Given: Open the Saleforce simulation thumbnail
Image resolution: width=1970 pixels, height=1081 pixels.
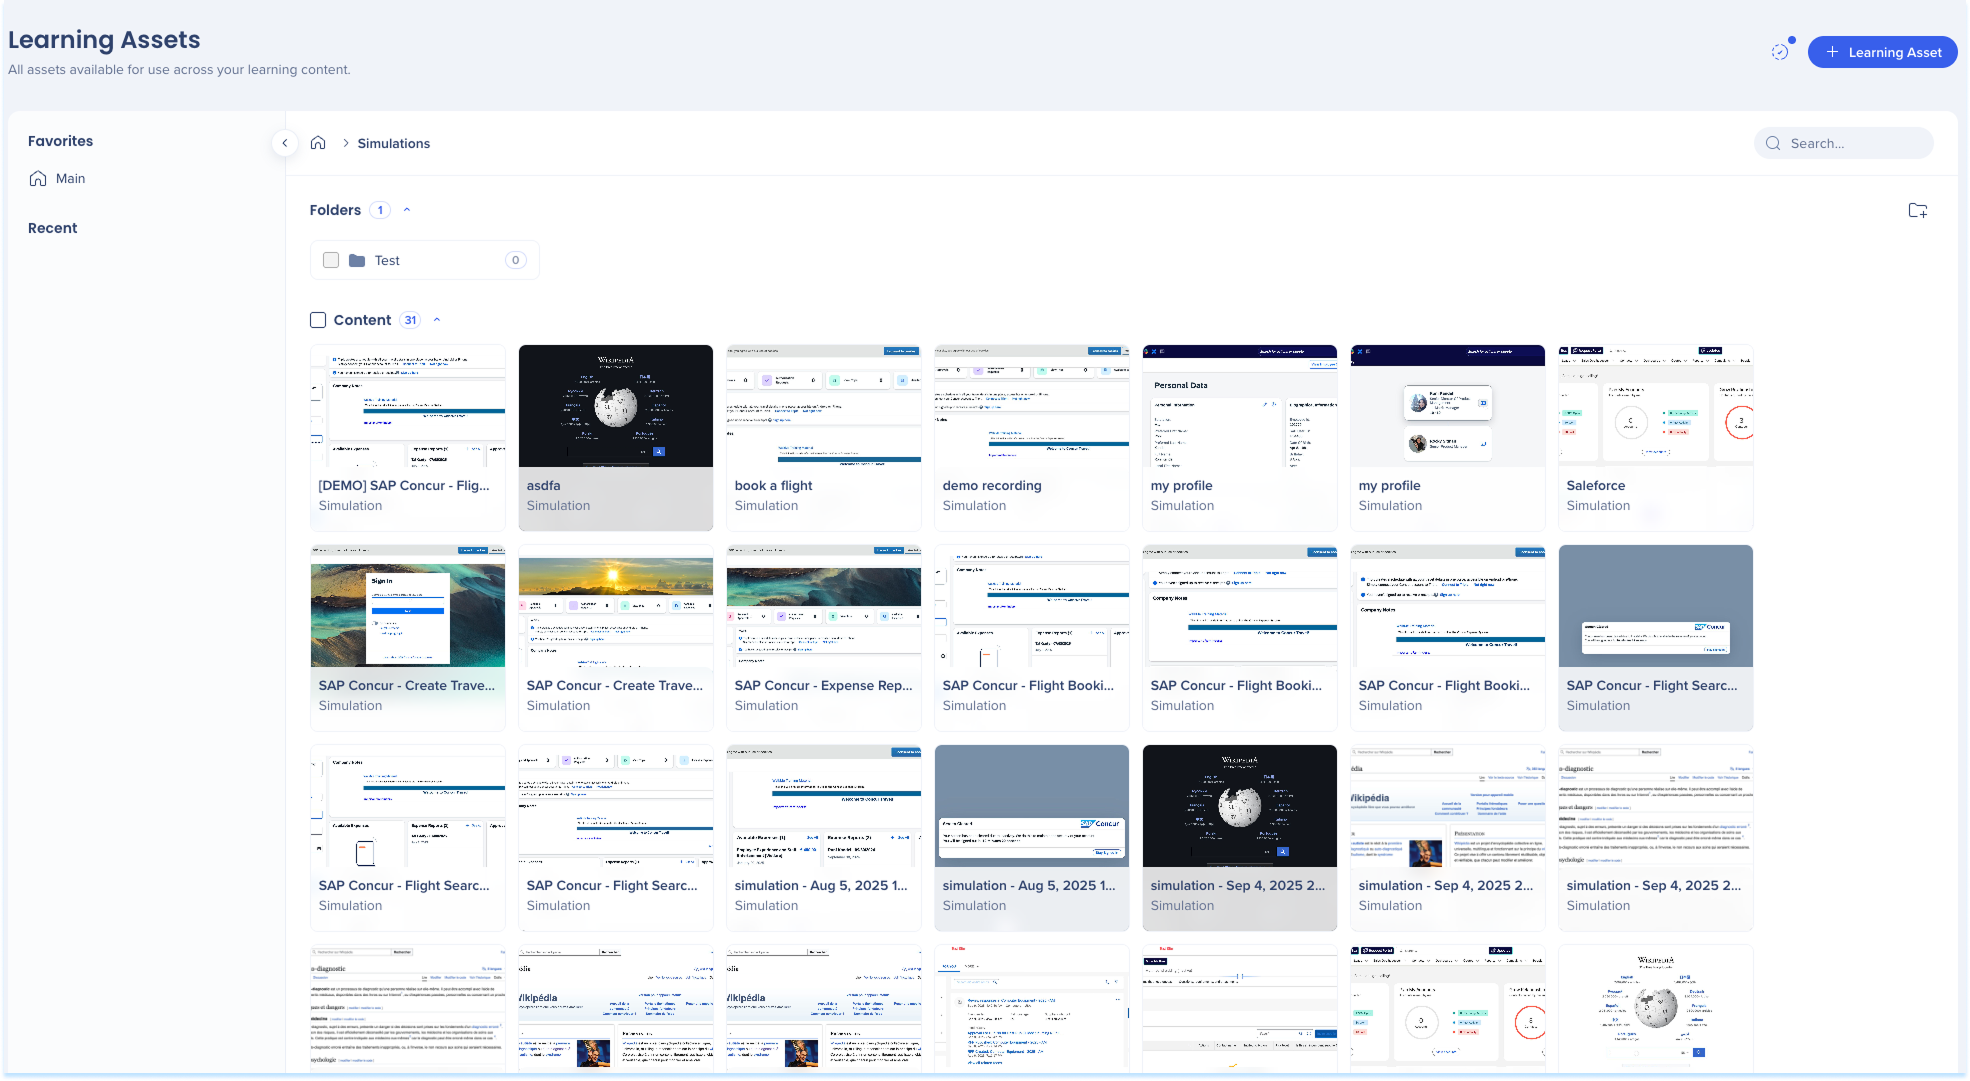Looking at the screenshot, I should (x=1655, y=406).
